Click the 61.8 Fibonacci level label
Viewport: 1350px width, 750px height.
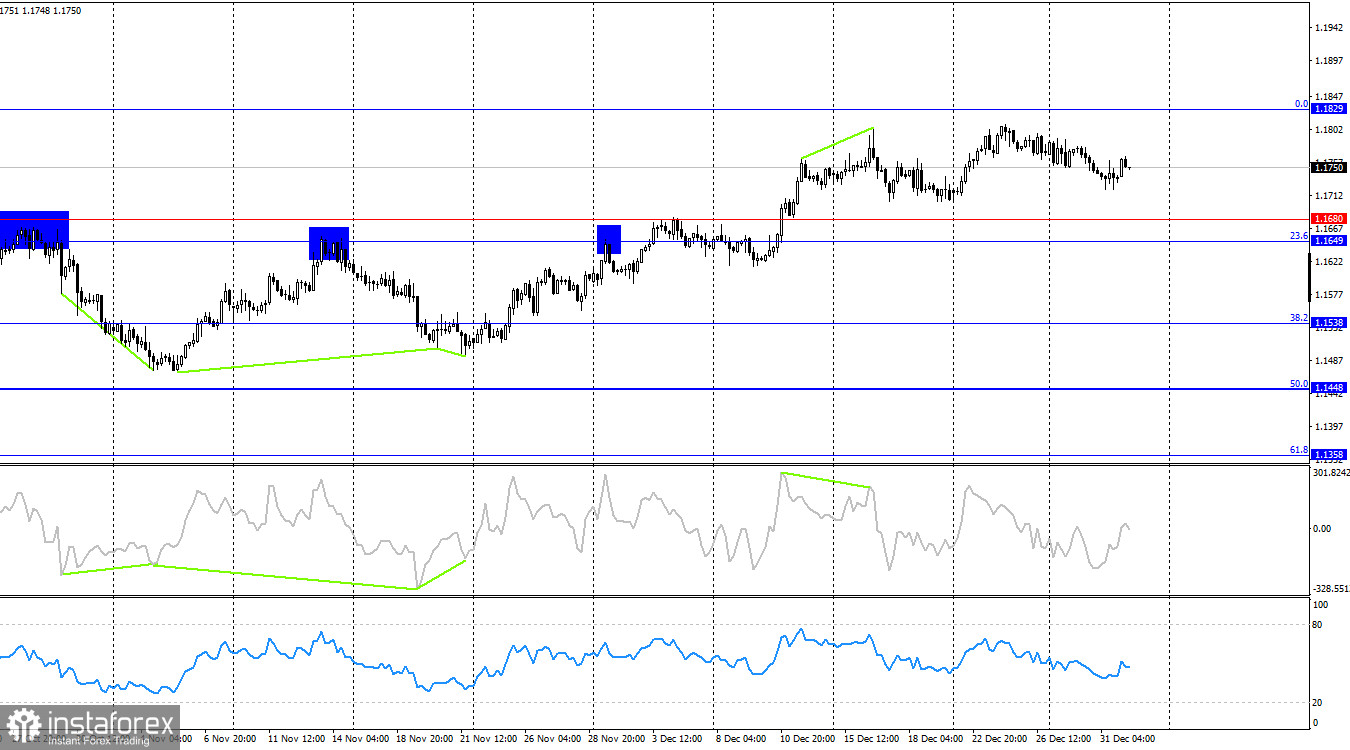[x=1299, y=450]
